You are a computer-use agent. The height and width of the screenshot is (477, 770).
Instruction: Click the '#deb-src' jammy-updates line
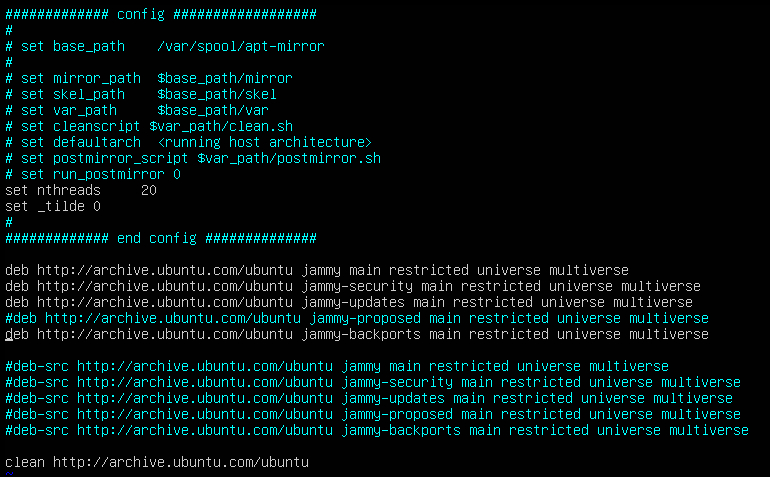(369, 398)
